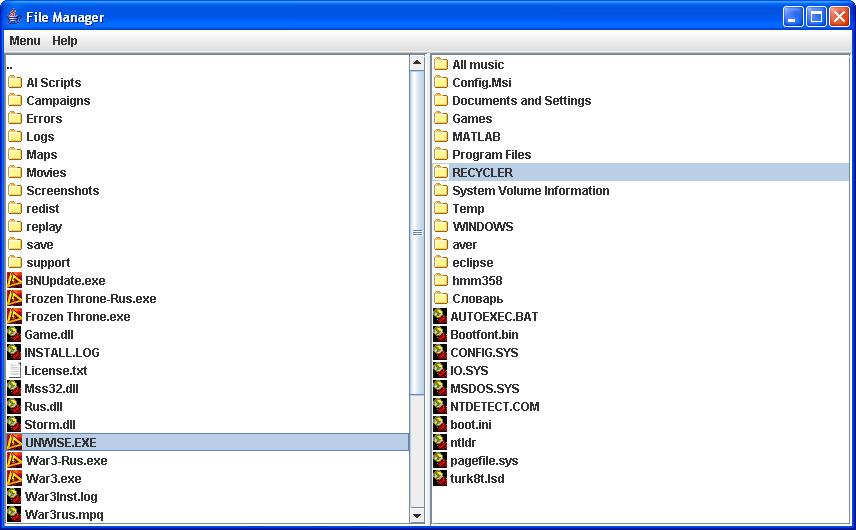The image size is (856, 530).
Task: Click the left pane scrollbar up arrow
Action: pyautogui.click(x=417, y=63)
